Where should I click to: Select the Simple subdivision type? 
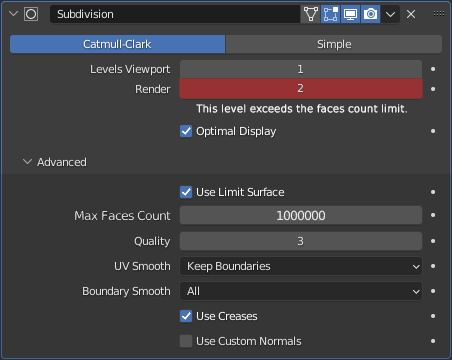click(x=334, y=44)
